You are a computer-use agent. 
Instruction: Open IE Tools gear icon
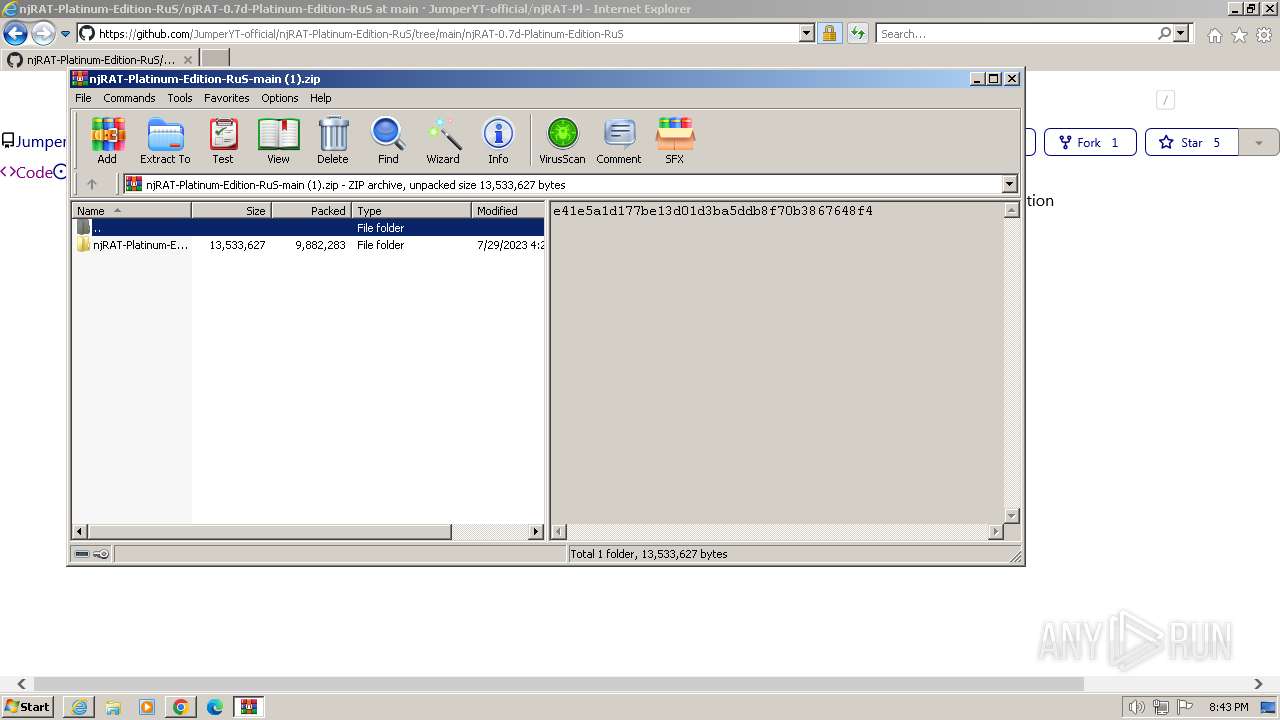coord(1264,35)
